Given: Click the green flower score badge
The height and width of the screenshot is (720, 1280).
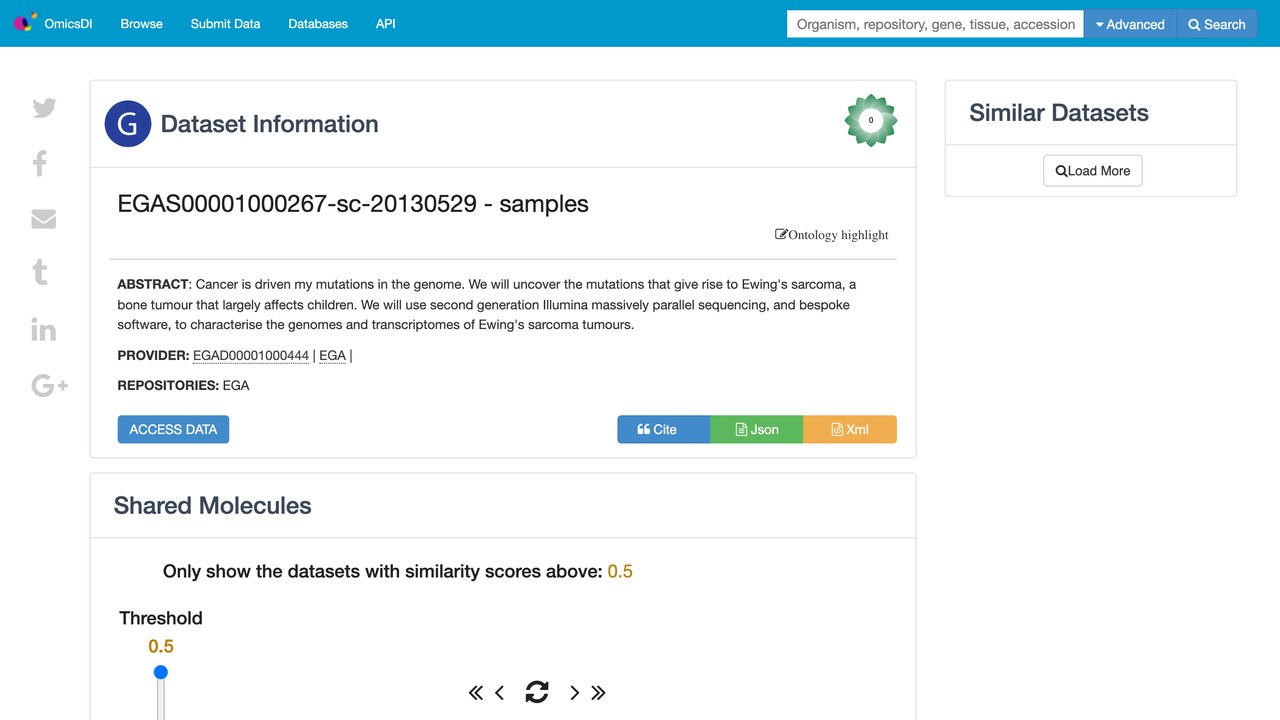Looking at the screenshot, I should click(871, 120).
